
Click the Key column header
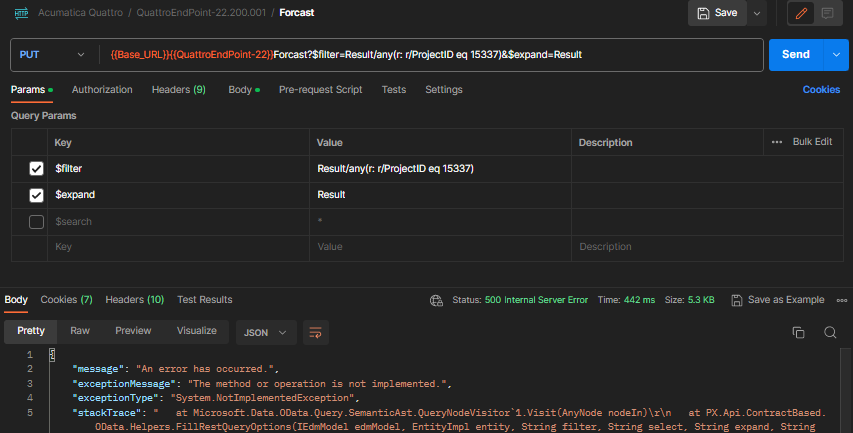tap(63, 143)
